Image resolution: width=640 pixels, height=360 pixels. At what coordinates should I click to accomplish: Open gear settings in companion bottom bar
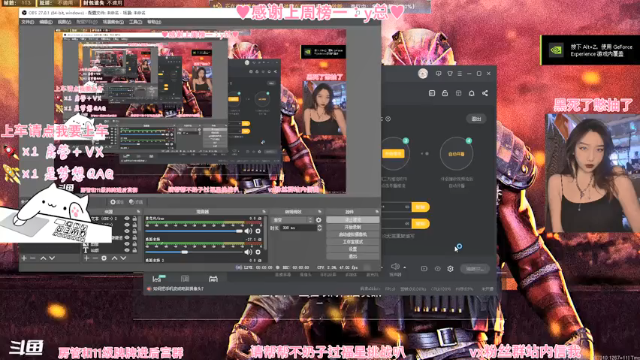point(450,269)
